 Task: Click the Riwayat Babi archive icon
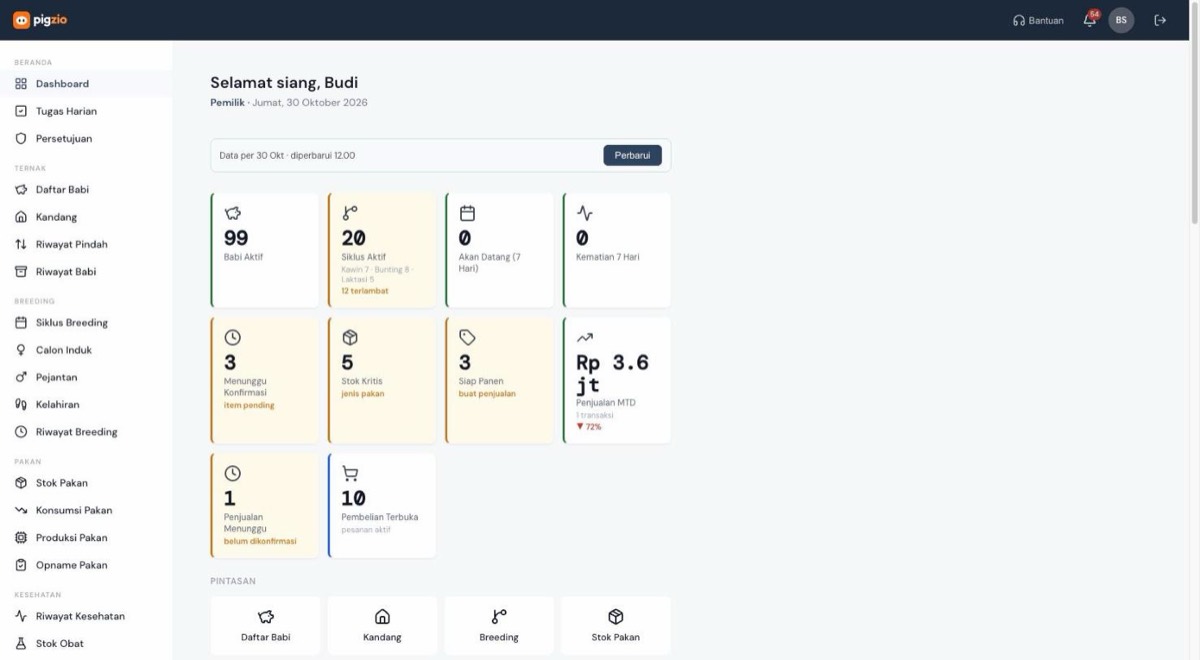(21, 272)
